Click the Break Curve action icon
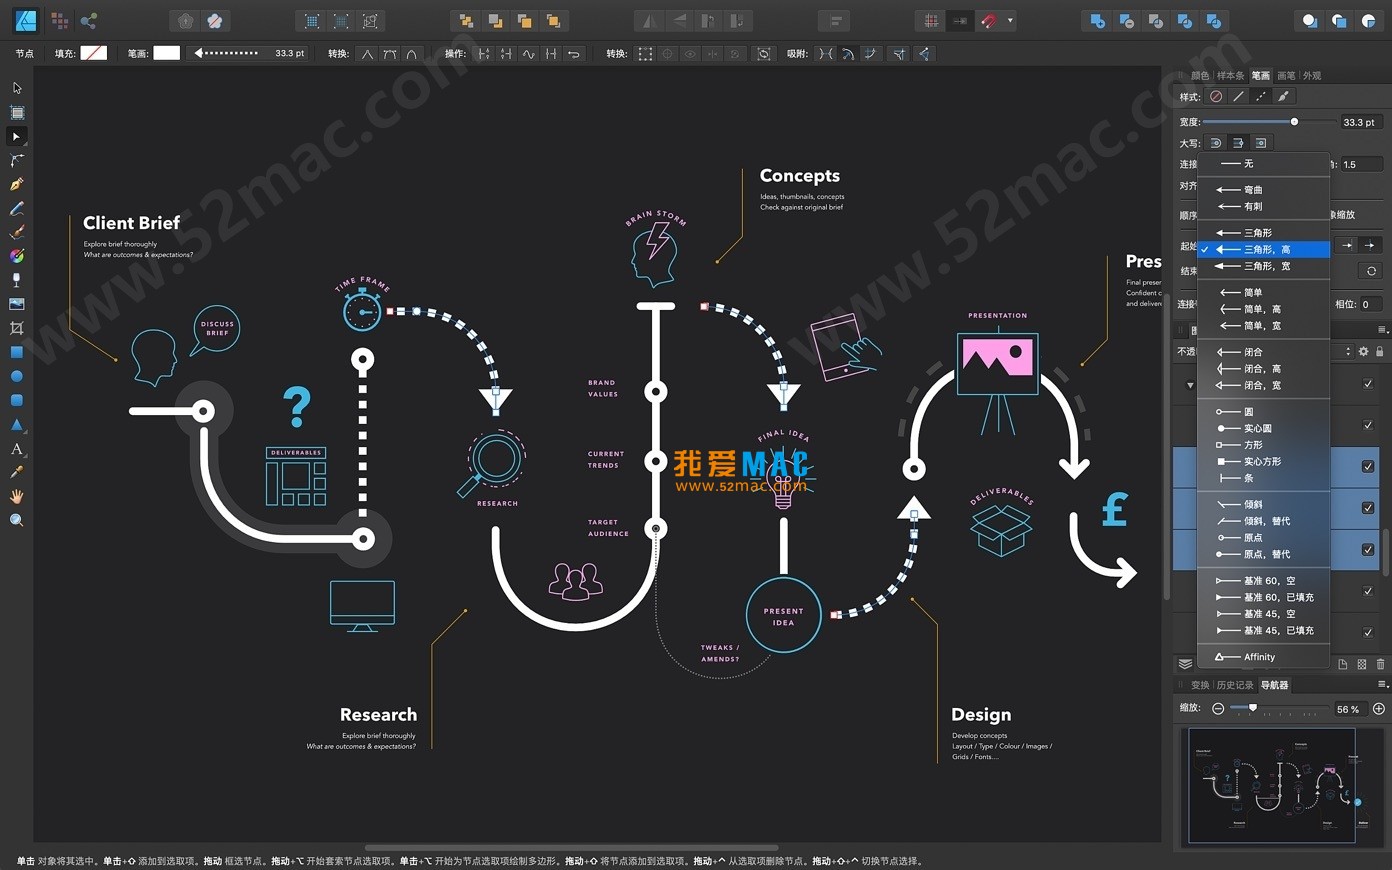This screenshot has width=1392, height=870. (484, 54)
